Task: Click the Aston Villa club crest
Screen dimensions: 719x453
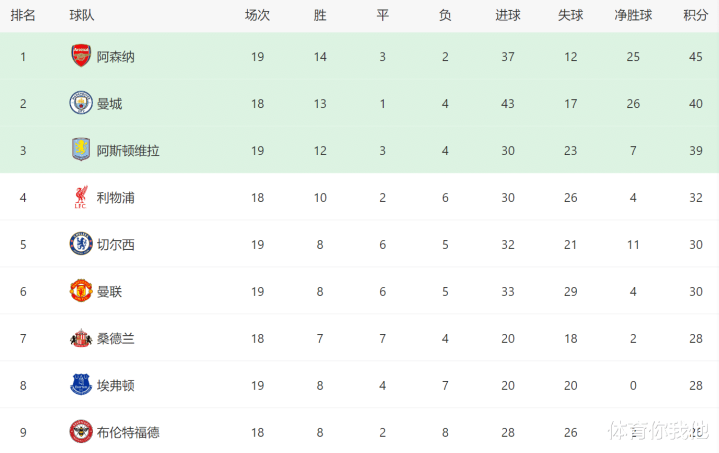Action: [81, 150]
